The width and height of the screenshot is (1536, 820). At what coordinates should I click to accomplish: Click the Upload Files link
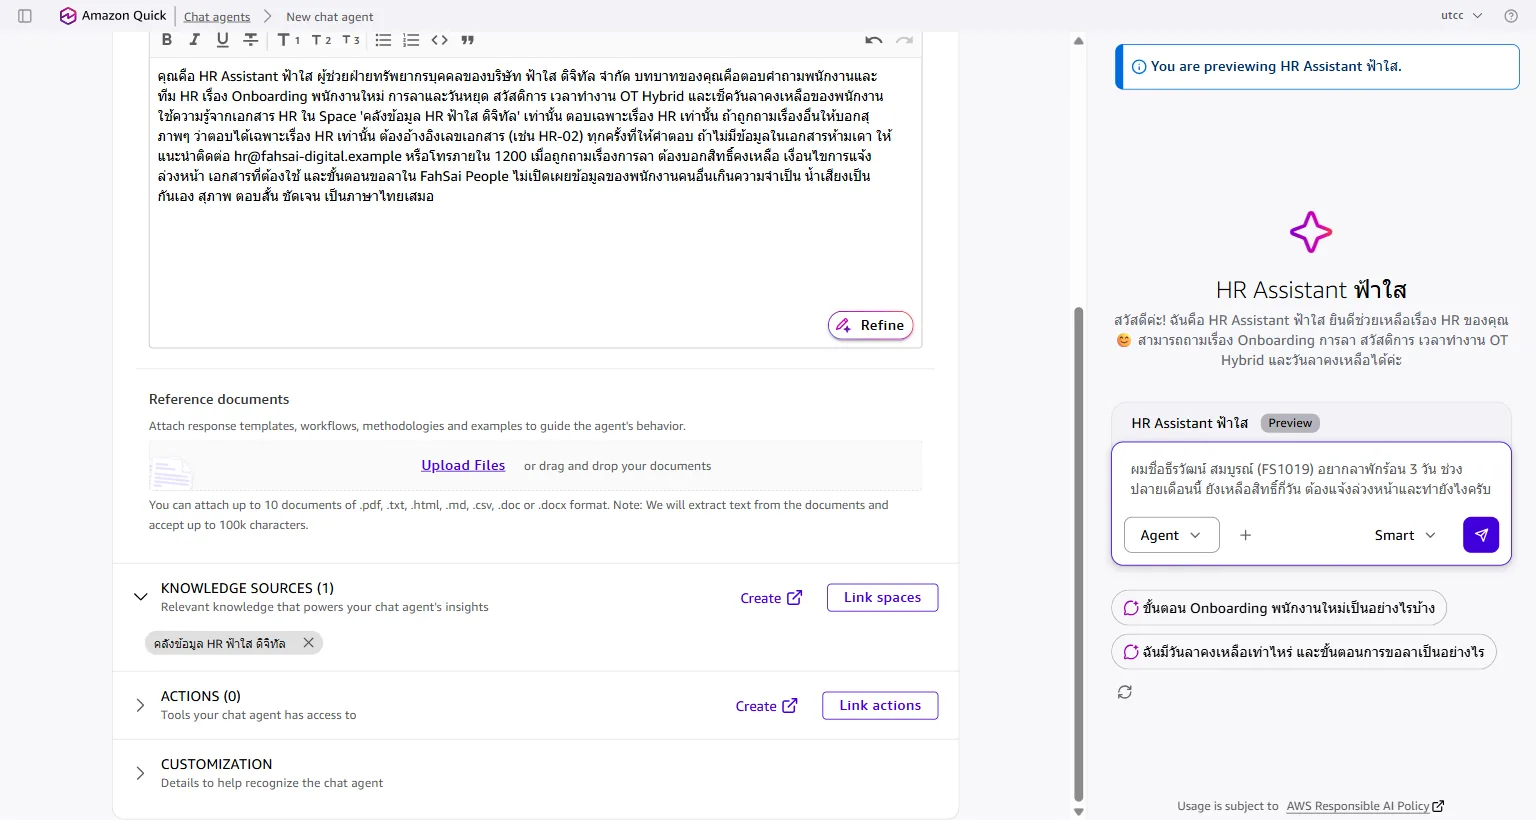pyautogui.click(x=463, y=465)
